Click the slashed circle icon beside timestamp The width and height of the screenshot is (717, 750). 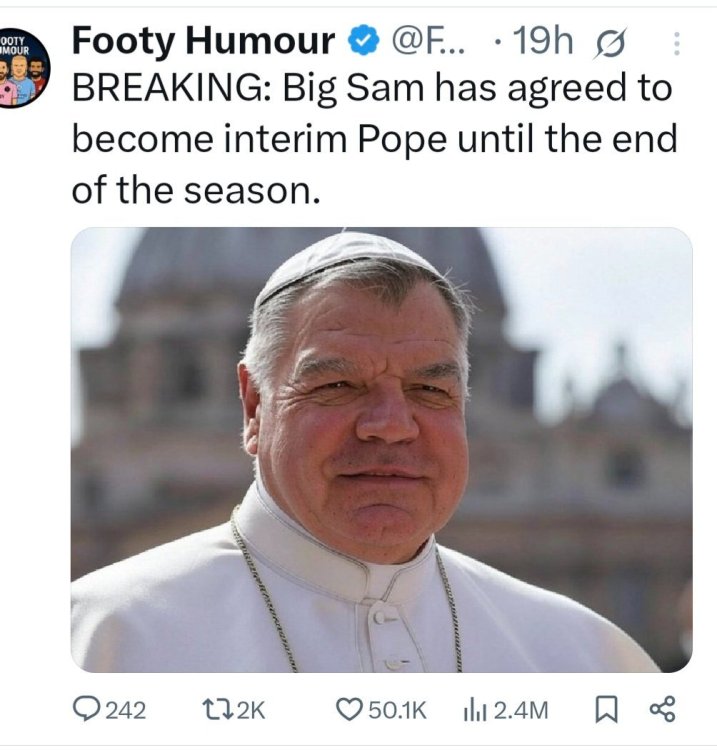607,43
